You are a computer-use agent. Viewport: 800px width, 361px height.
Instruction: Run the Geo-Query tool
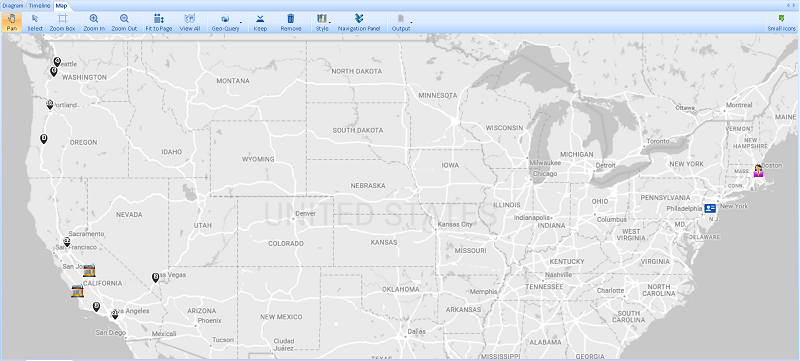pos(225,22)
